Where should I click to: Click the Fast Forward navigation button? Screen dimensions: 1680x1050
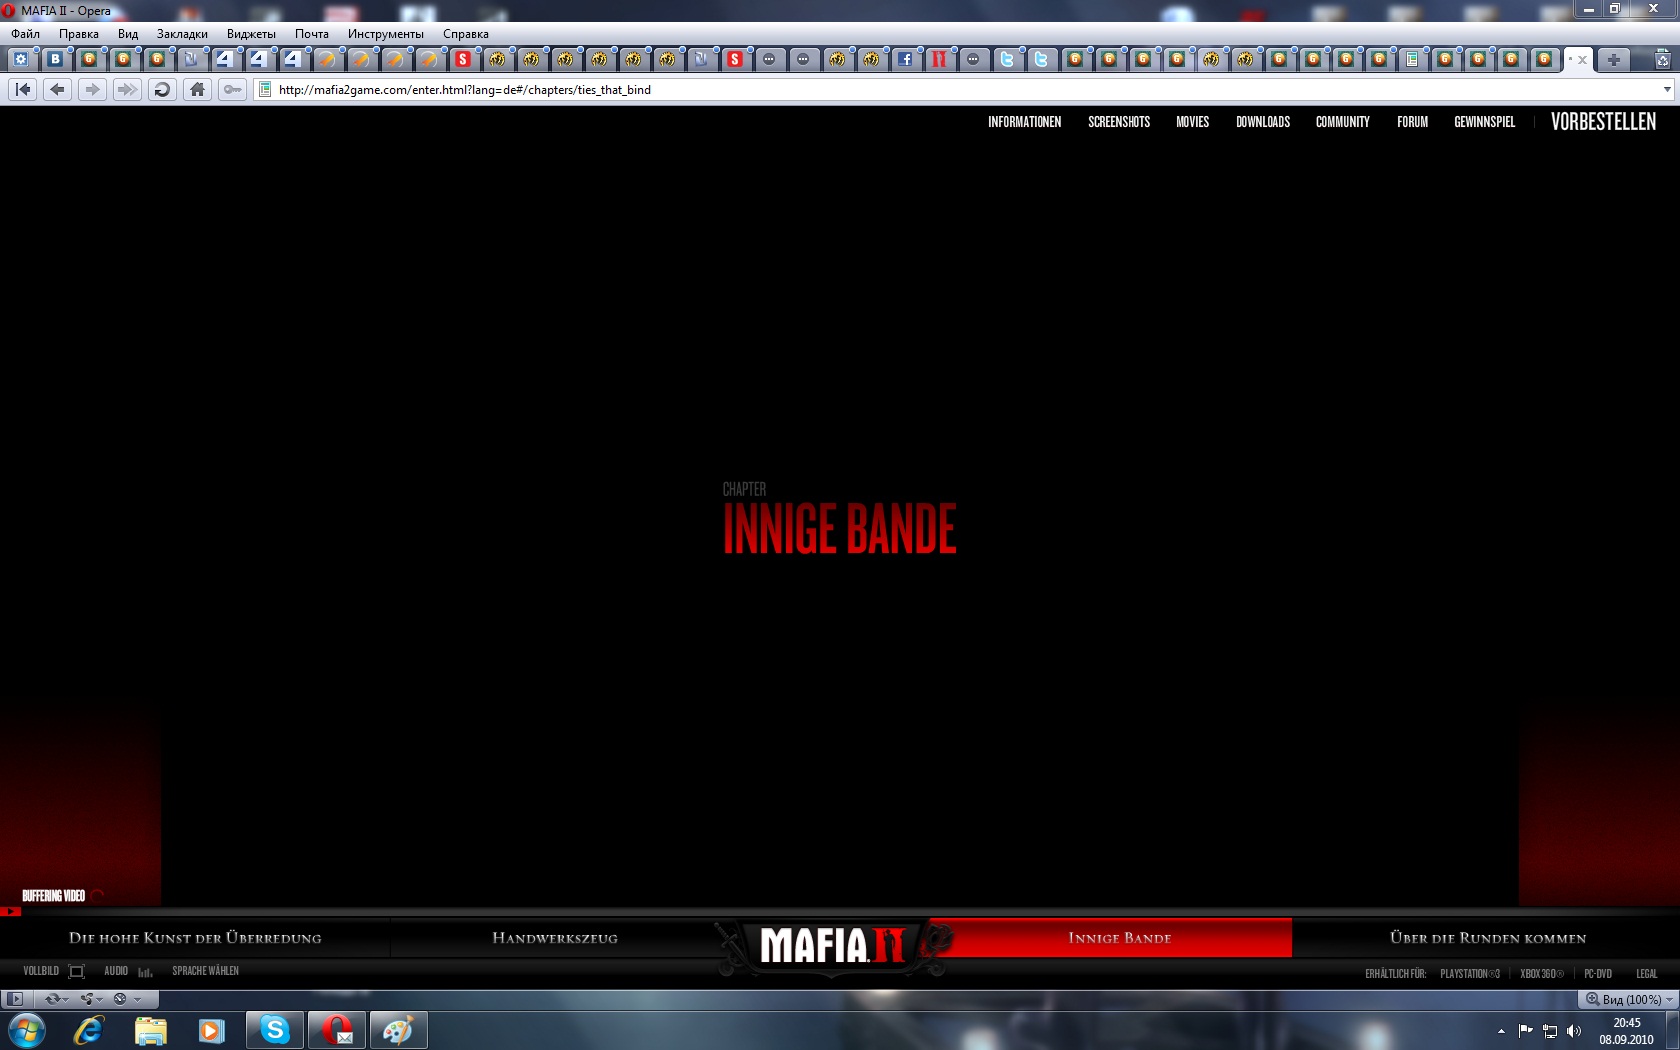click(x=127, y=90)
